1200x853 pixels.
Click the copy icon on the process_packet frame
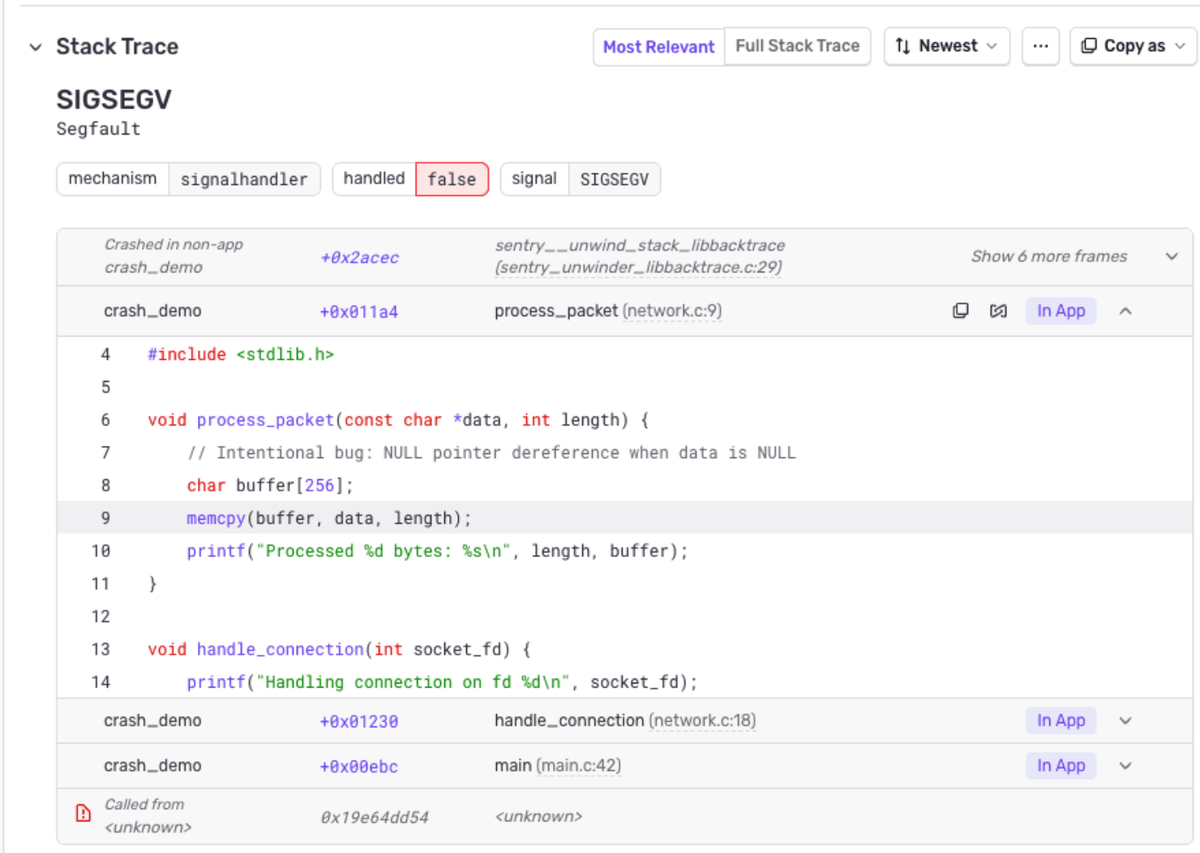[961, 311]
